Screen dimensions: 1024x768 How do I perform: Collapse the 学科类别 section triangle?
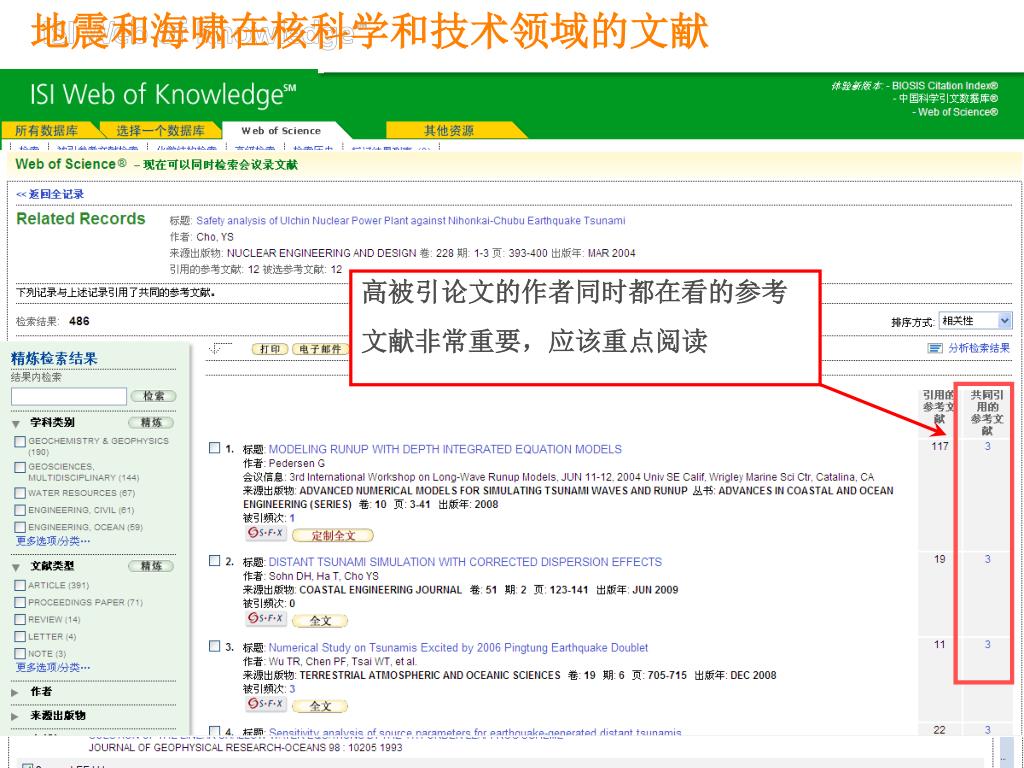pos(16,424)
